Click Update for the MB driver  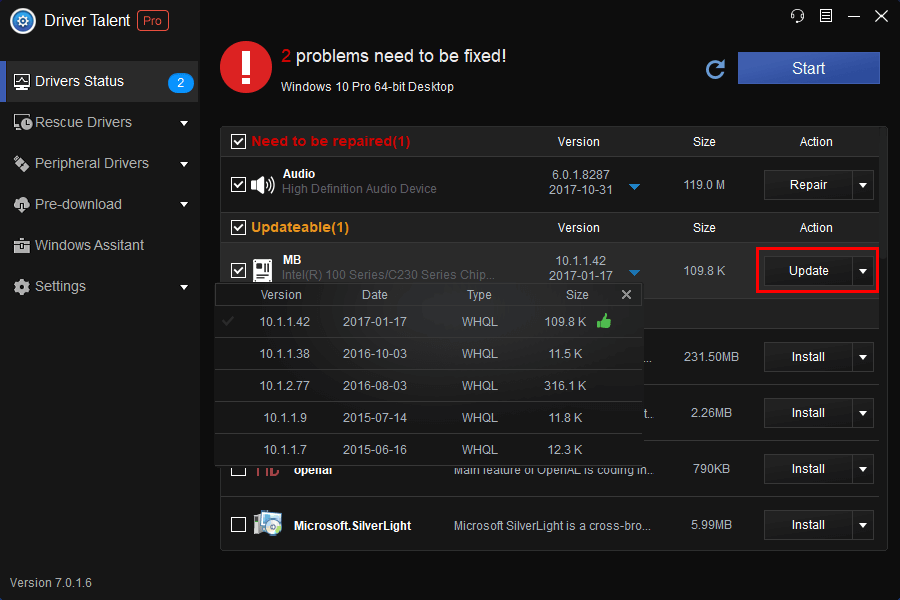(x=808, y=271)
